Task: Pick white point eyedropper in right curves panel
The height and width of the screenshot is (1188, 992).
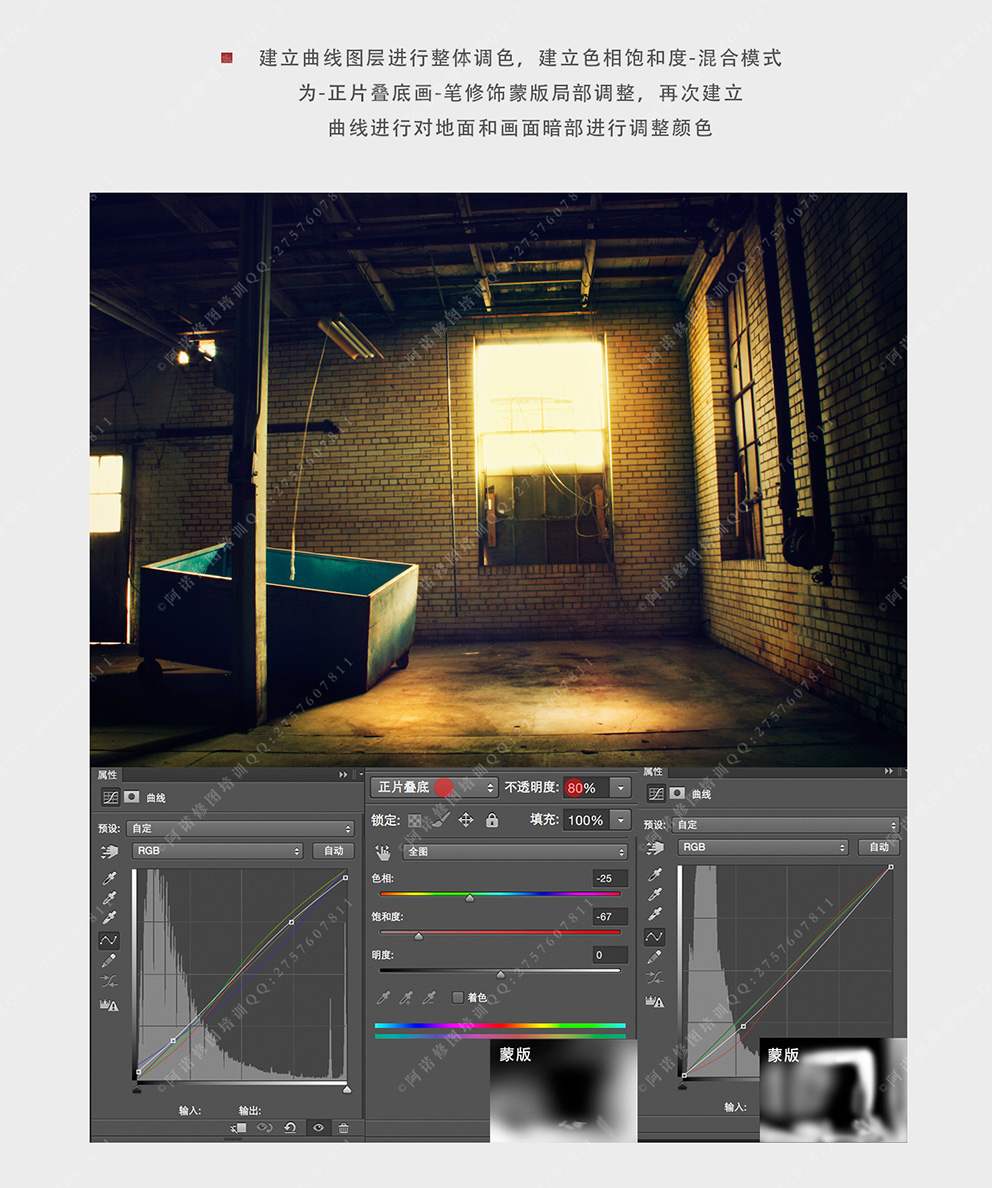Action: point(656,914)
